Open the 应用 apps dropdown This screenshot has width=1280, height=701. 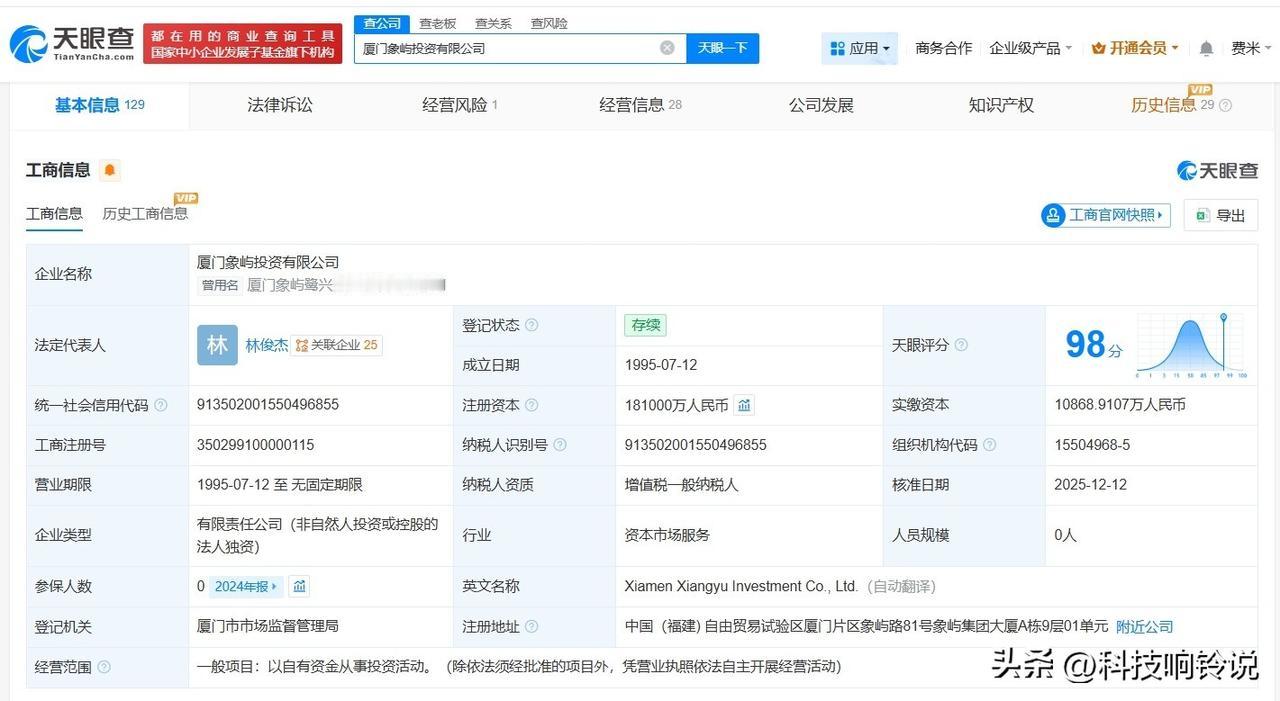tap(860, 48)
